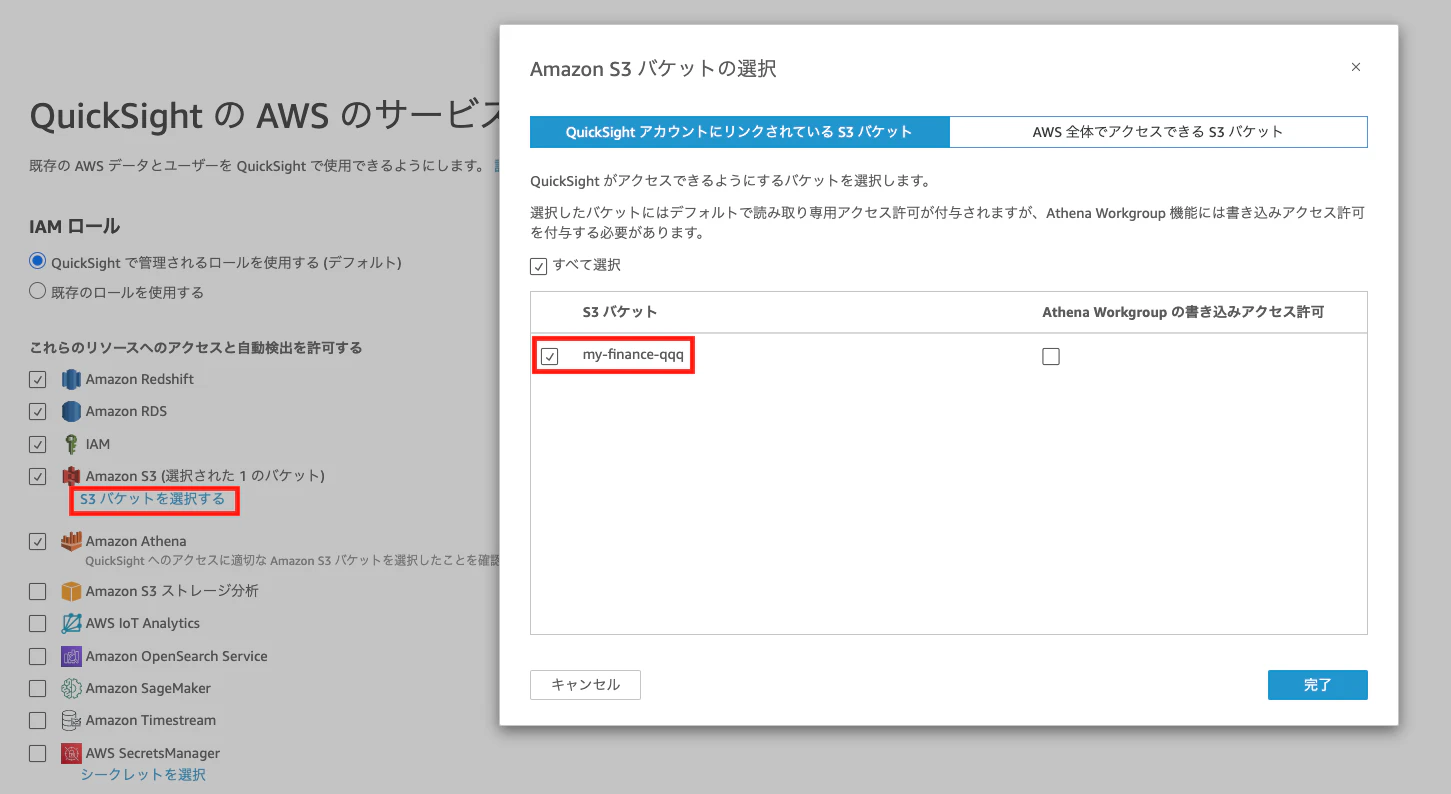
Task: Uncheck the Amazon S3 selected bucket checkbox
Action: point(38,476)
